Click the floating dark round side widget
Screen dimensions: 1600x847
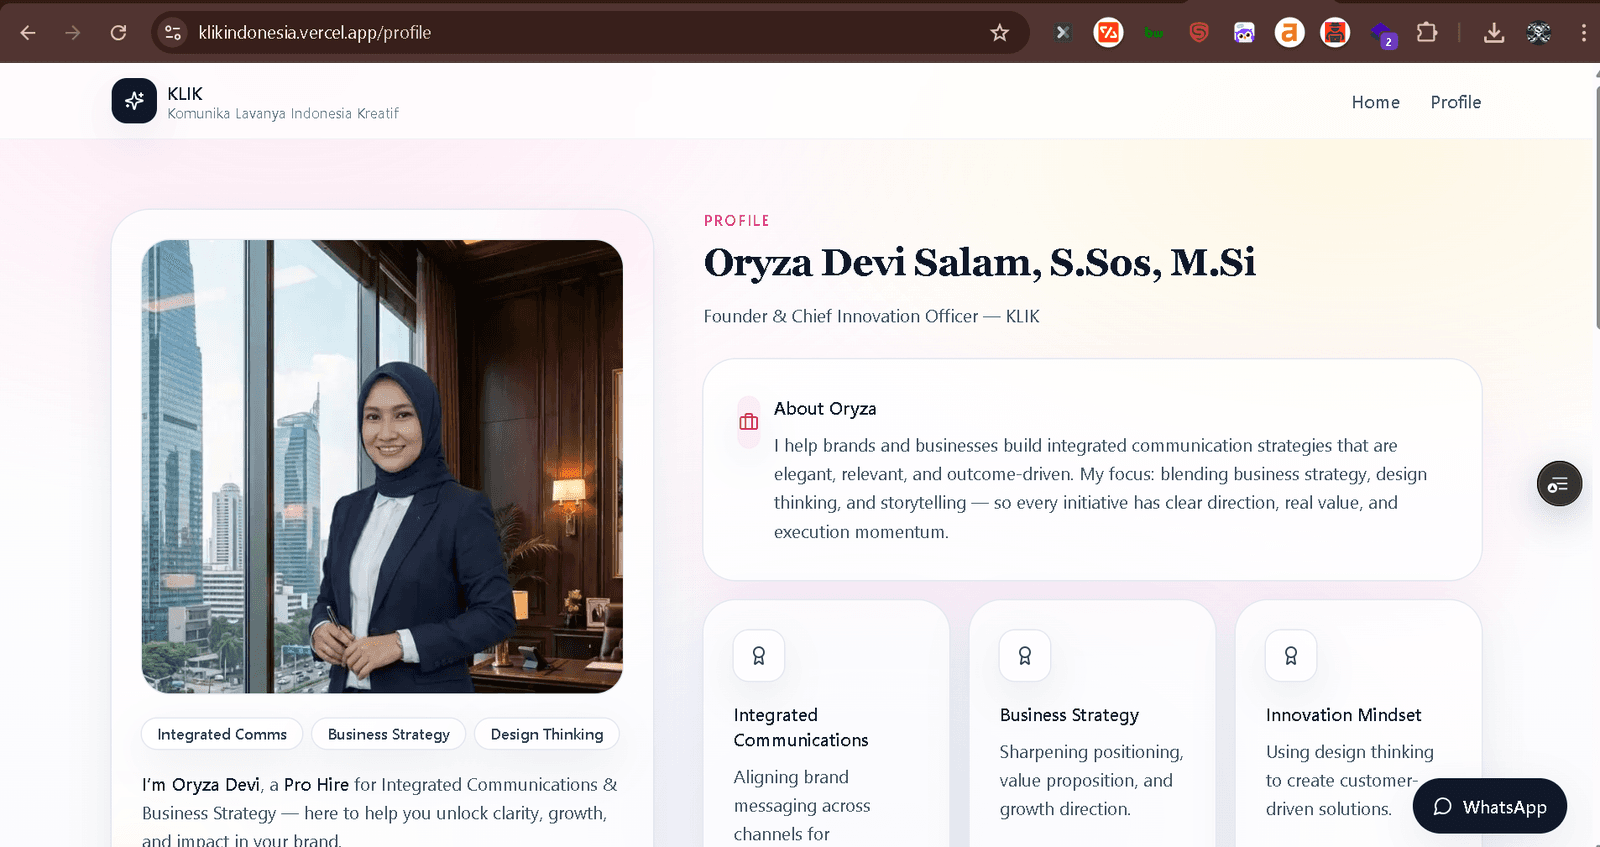tap(1559, 484)
